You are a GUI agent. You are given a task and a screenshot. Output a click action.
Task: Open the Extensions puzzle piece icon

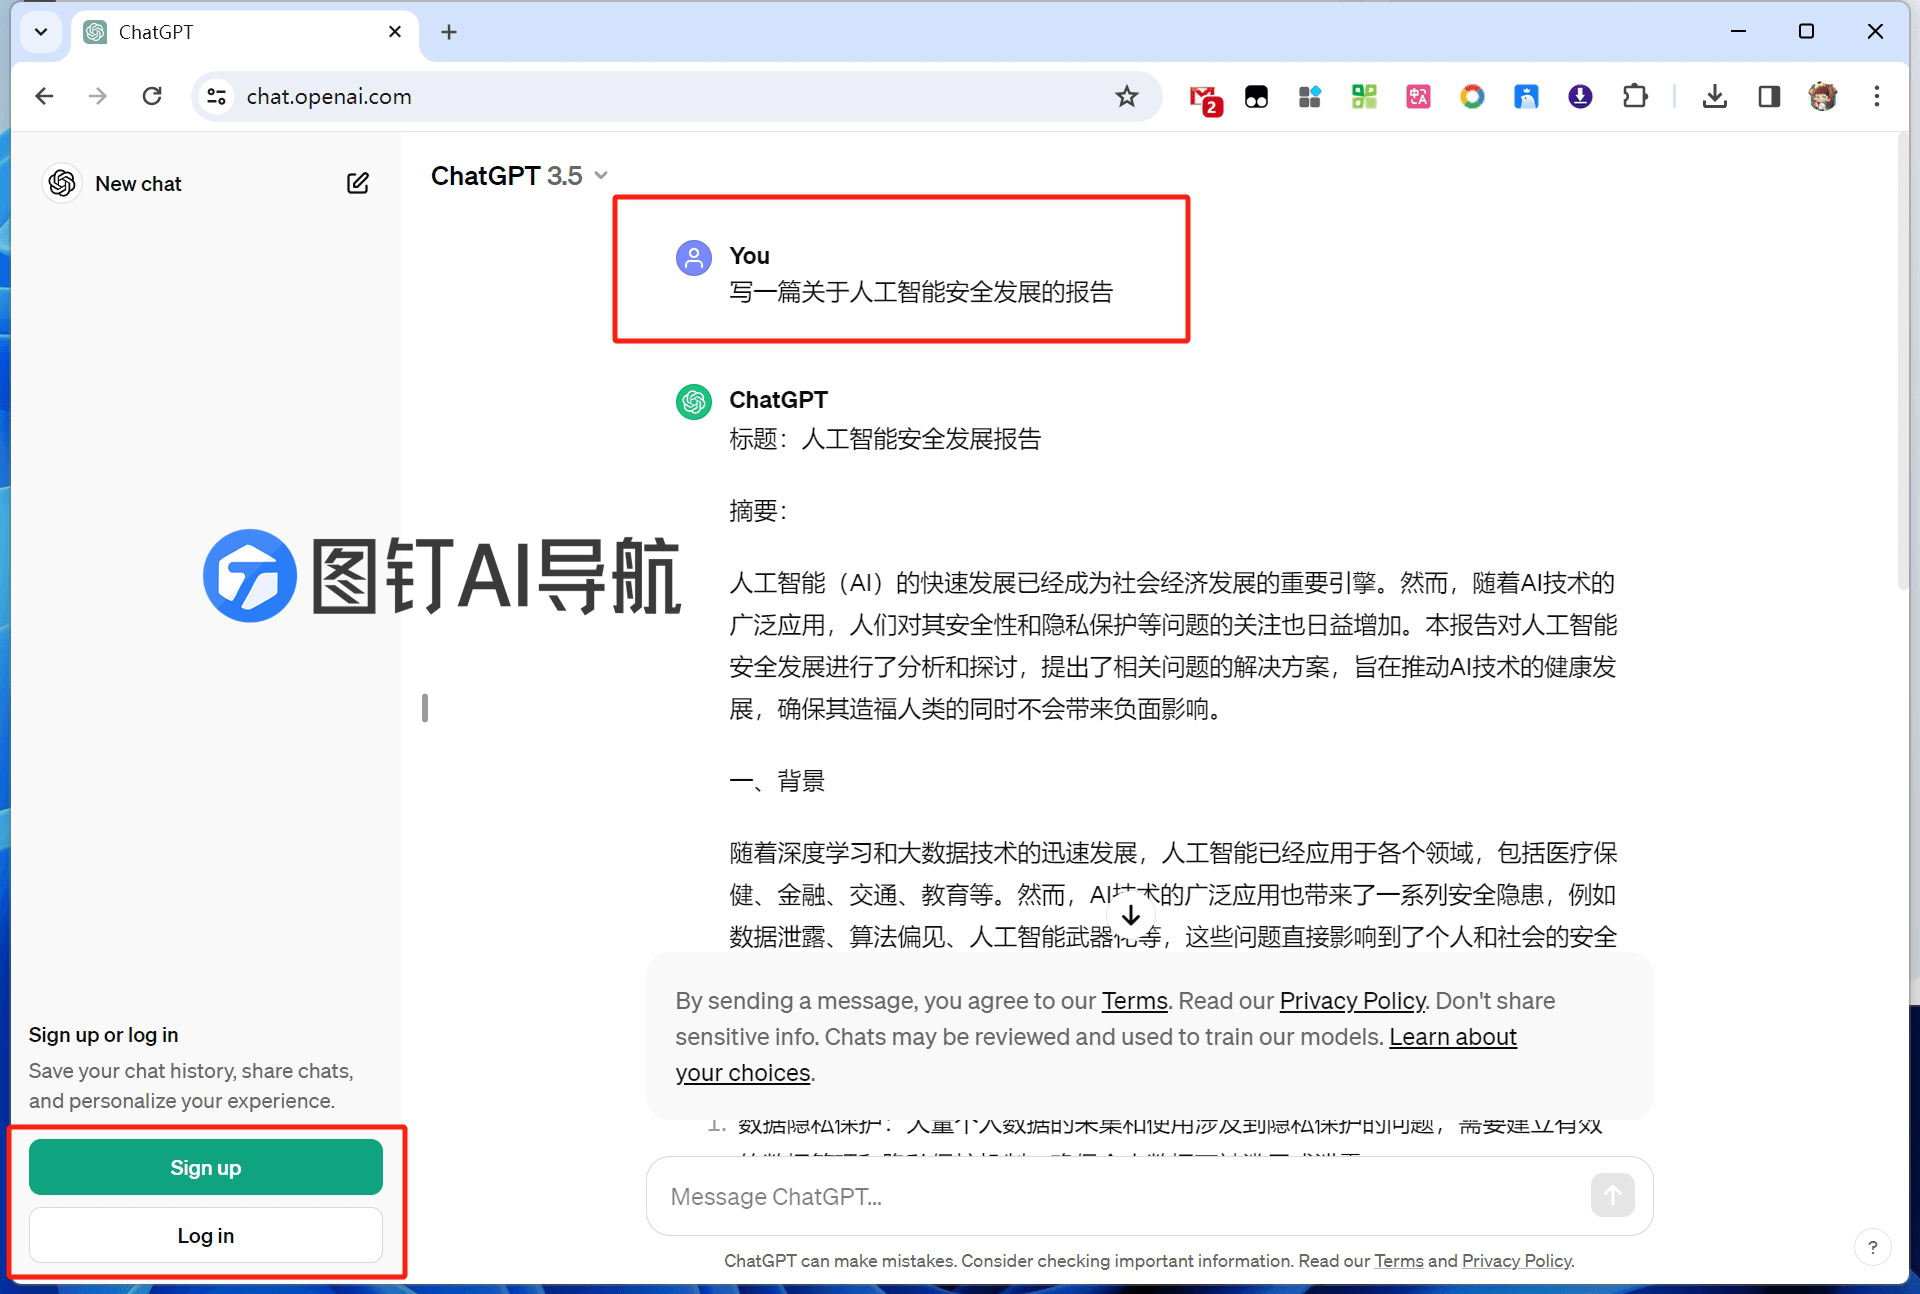tap(1635, 96)
